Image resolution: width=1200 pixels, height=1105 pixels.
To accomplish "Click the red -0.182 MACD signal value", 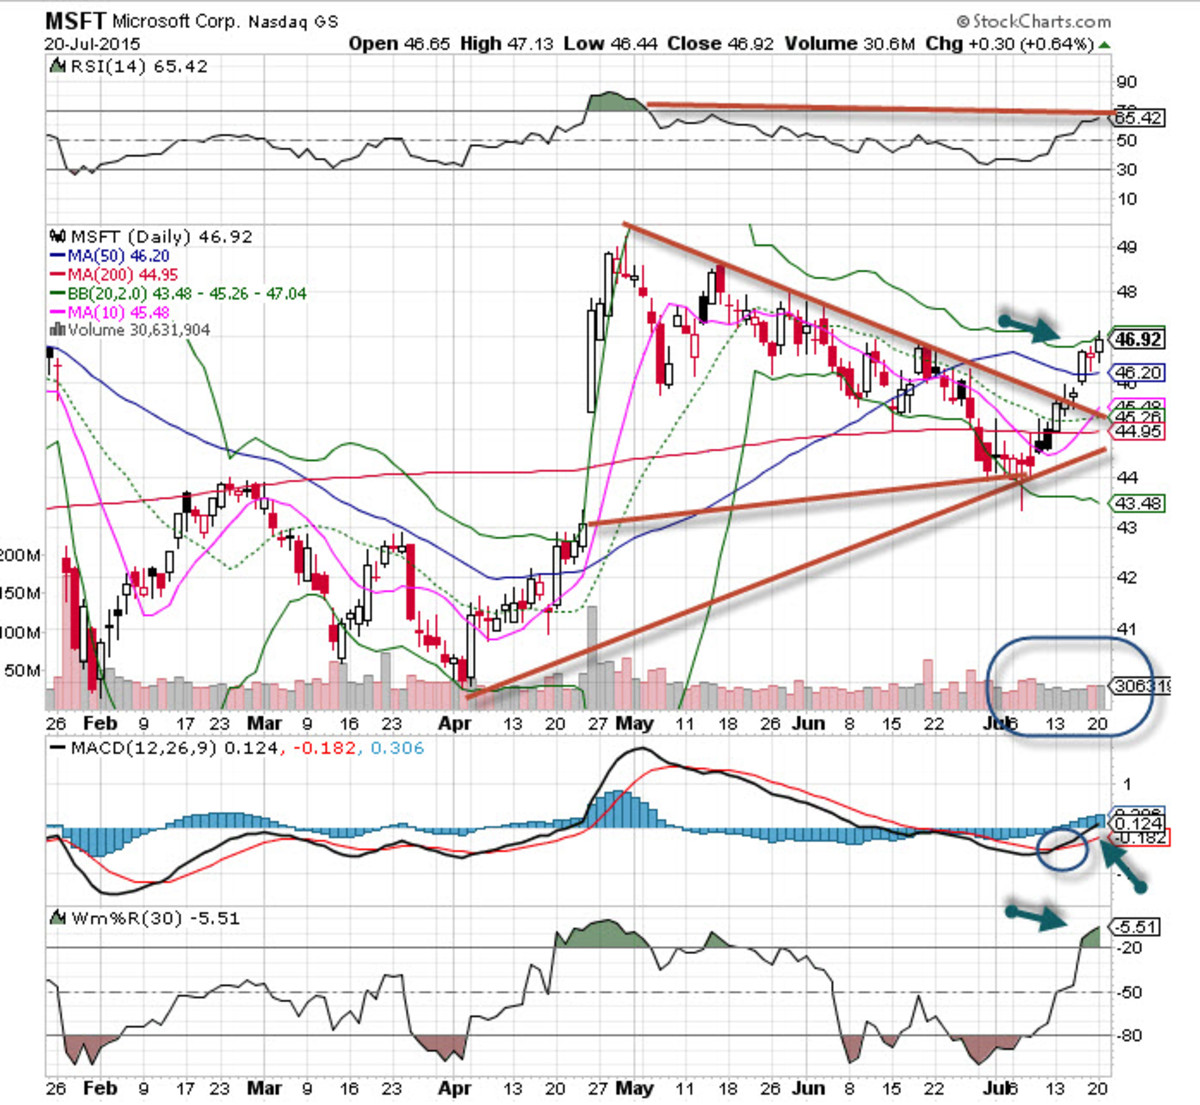I will point(322,748).
